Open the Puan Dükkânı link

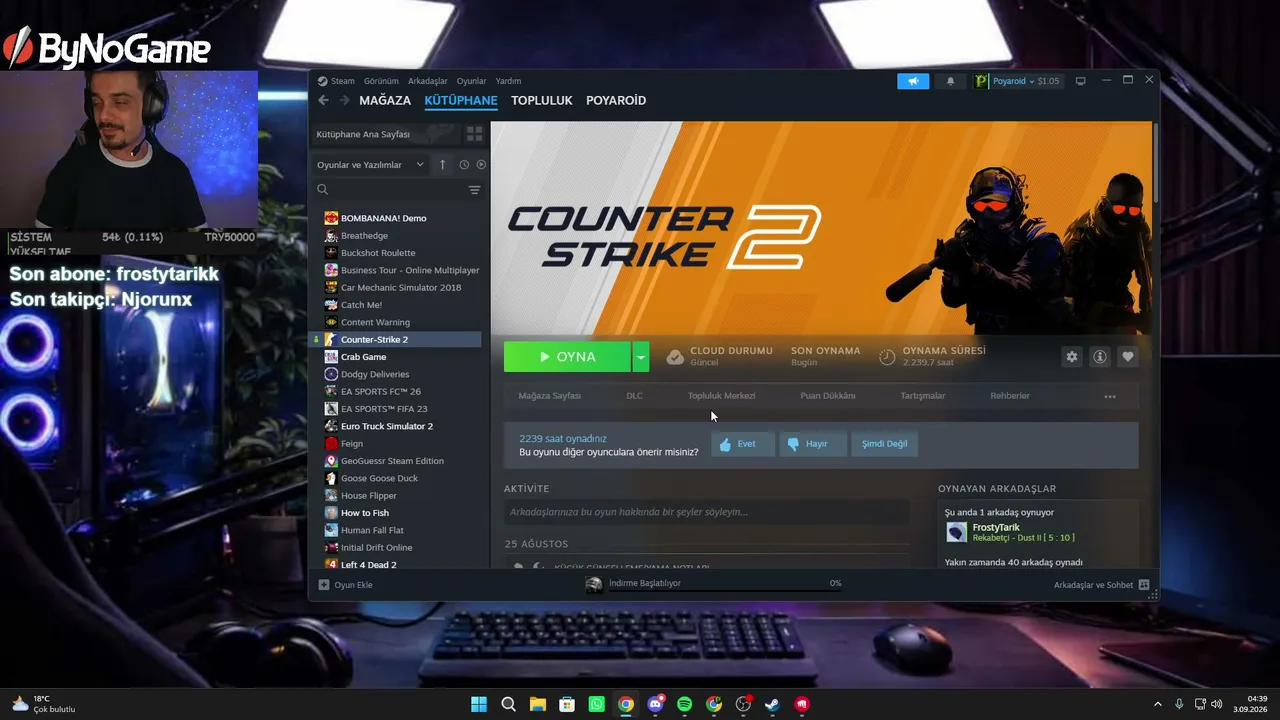click(828, 396)
